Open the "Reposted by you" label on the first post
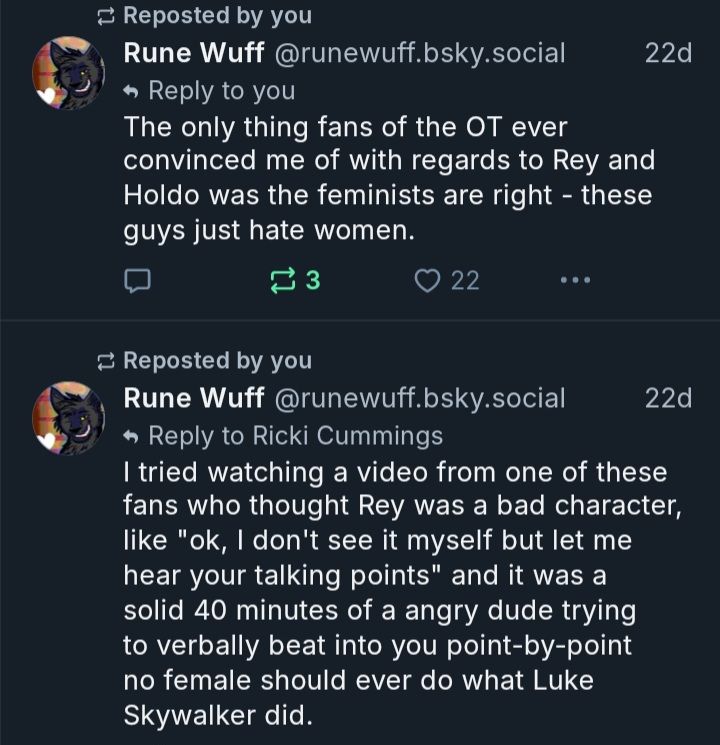Image resolution: width=720 pixels, height=745 pixels. click(x=217, y=16)
